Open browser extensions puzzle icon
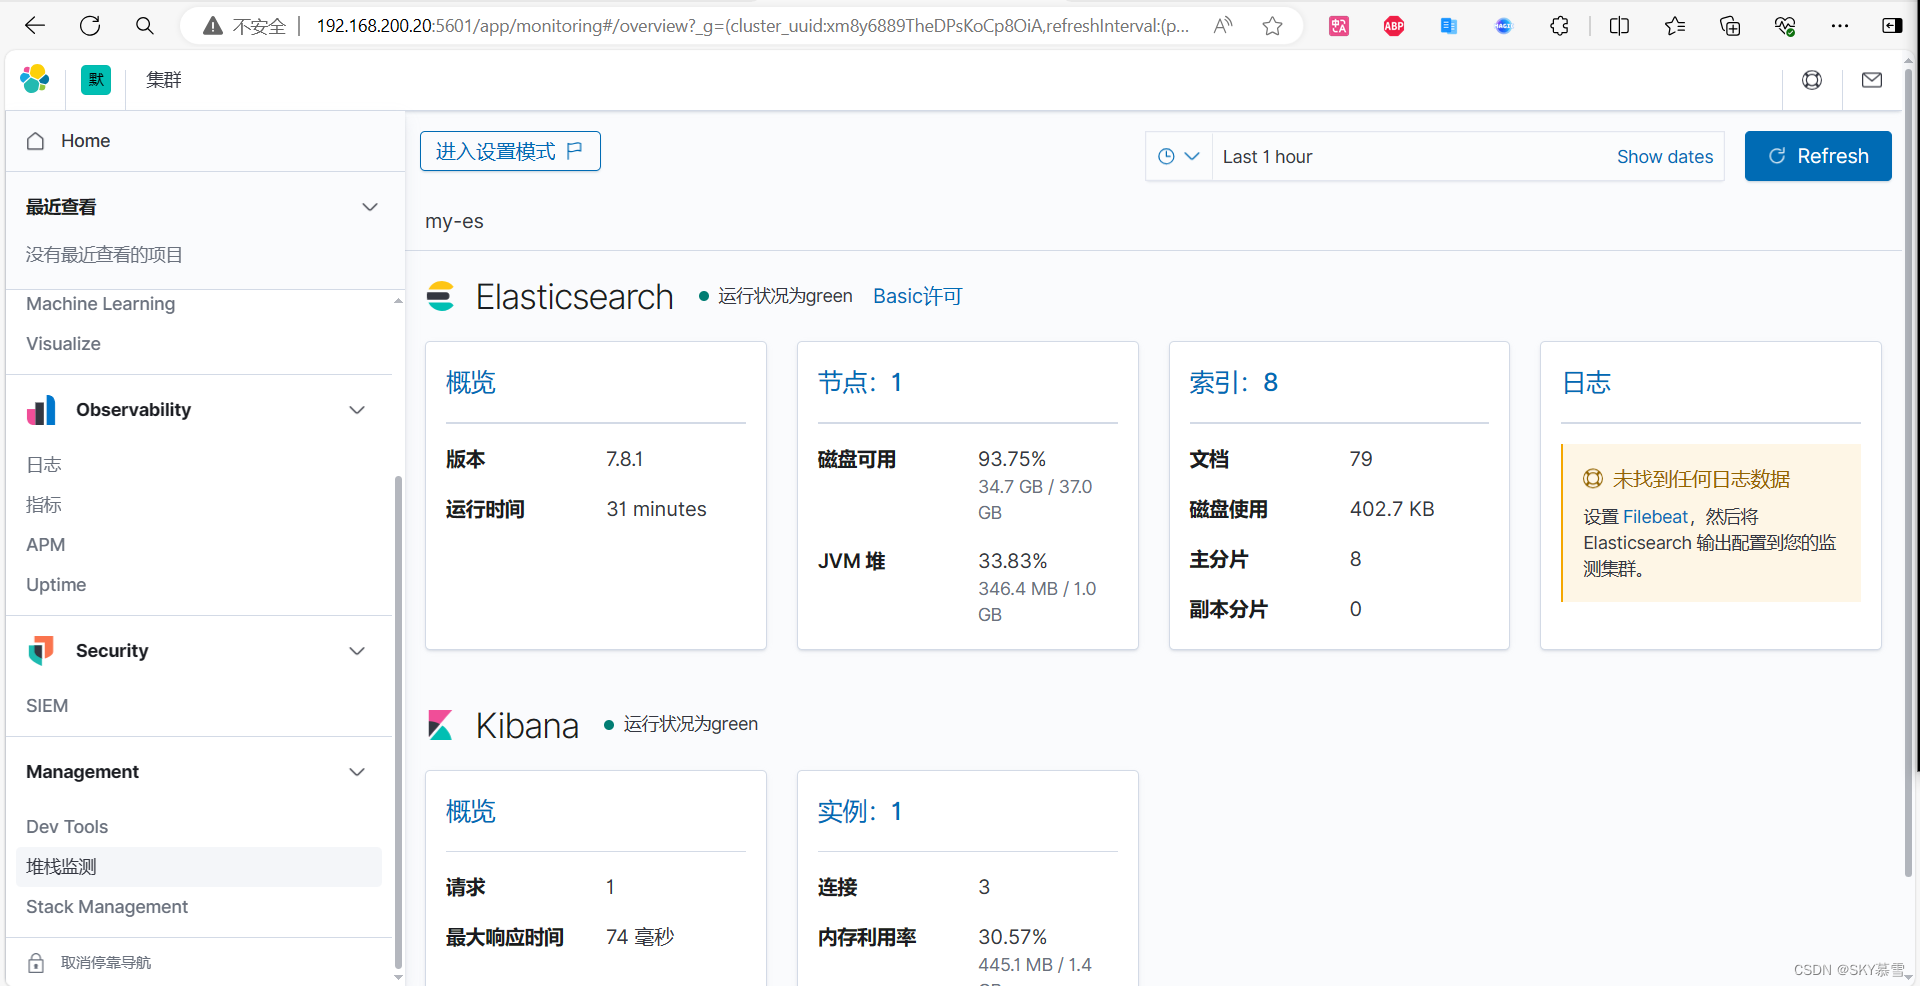Screen dimensions: 1920x986 pyautogui.click(x=1559, y=26)
